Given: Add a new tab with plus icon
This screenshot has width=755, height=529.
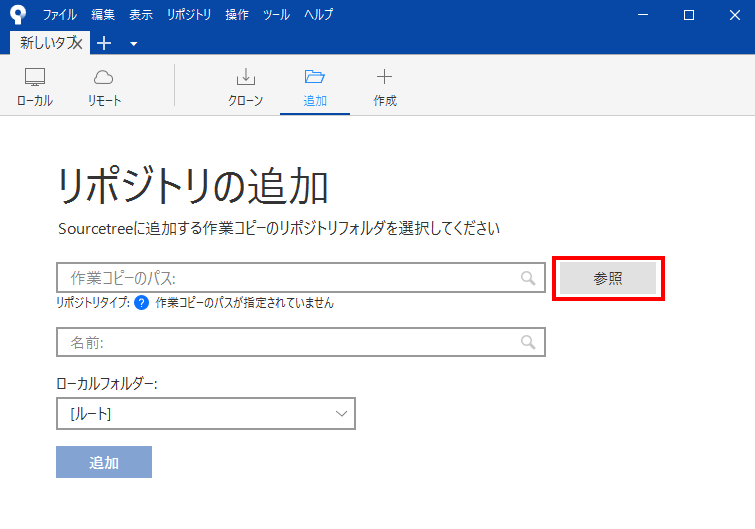Looking at the screenshot, I should (x=104, y=43).
